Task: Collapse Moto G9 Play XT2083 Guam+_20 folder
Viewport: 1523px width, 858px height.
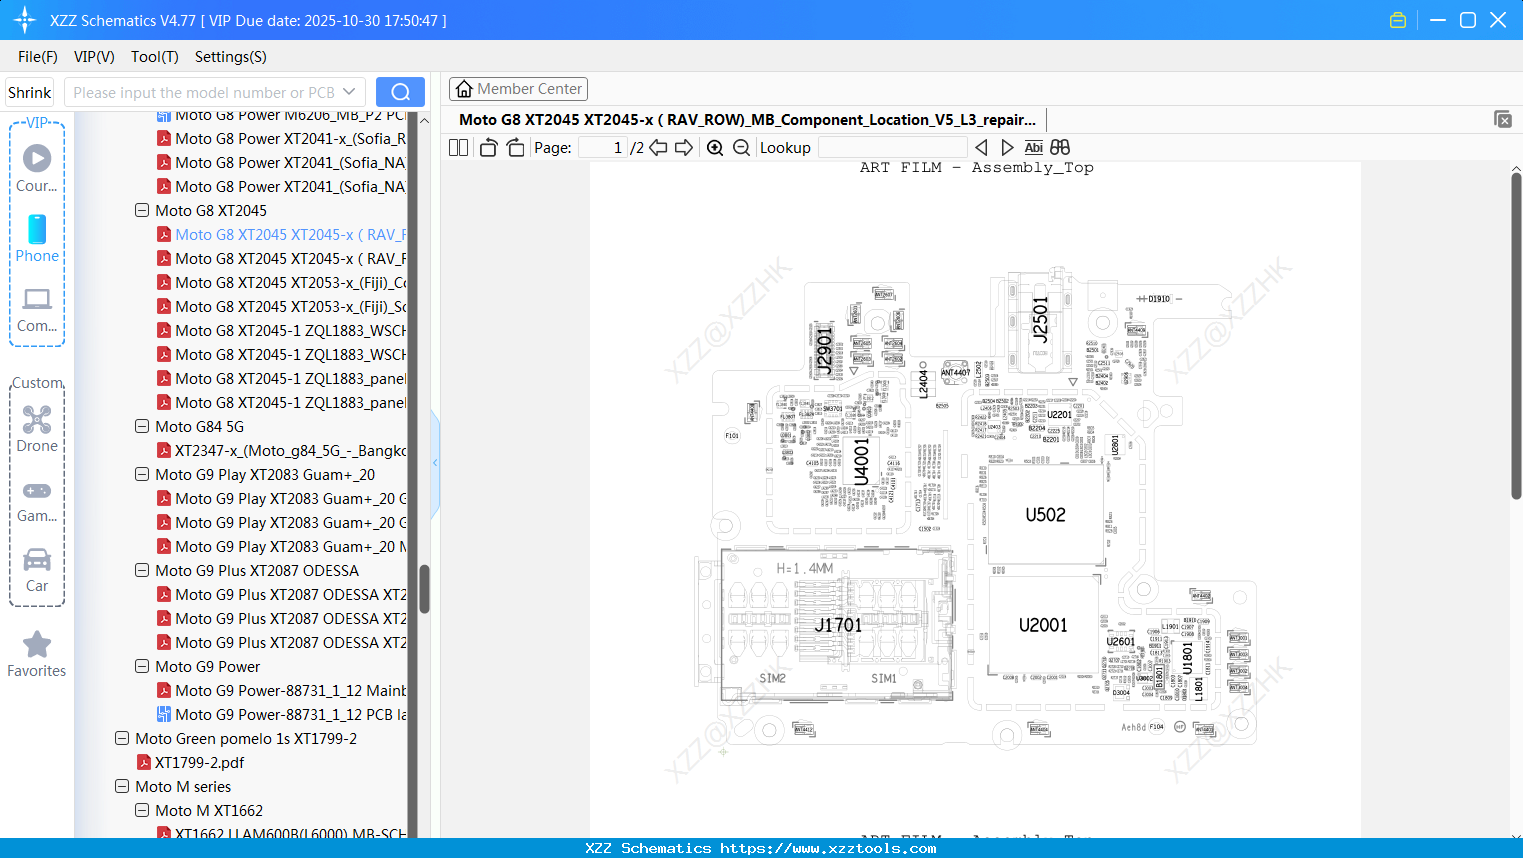Action: tap(142, 474)
